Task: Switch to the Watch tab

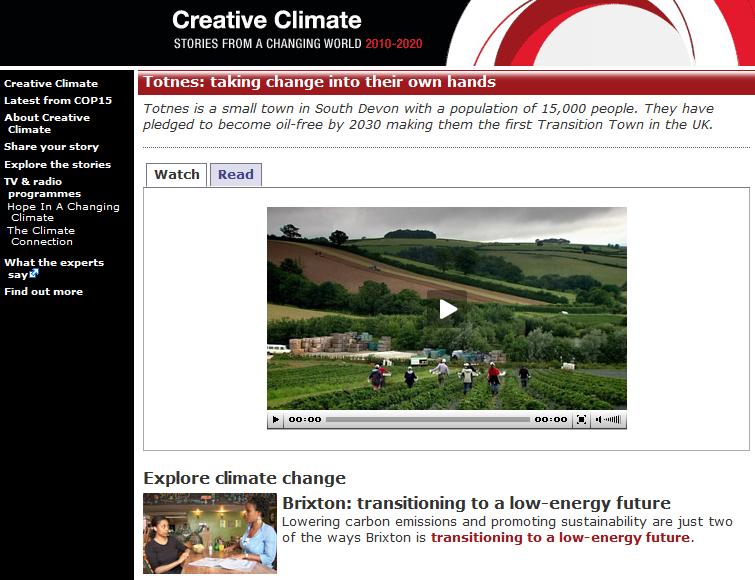Action: 177,174
